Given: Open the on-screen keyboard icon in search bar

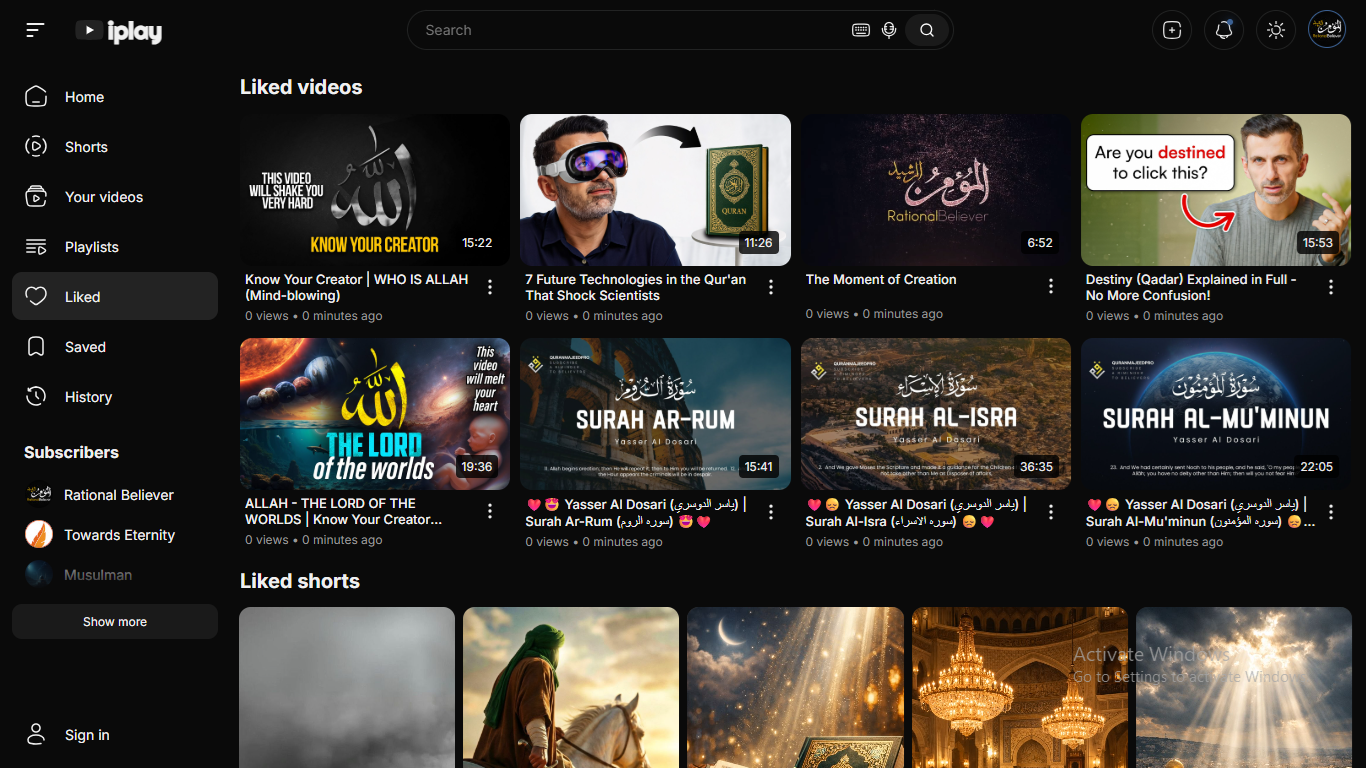Looking at the screenshot, I should coord(861,30).
